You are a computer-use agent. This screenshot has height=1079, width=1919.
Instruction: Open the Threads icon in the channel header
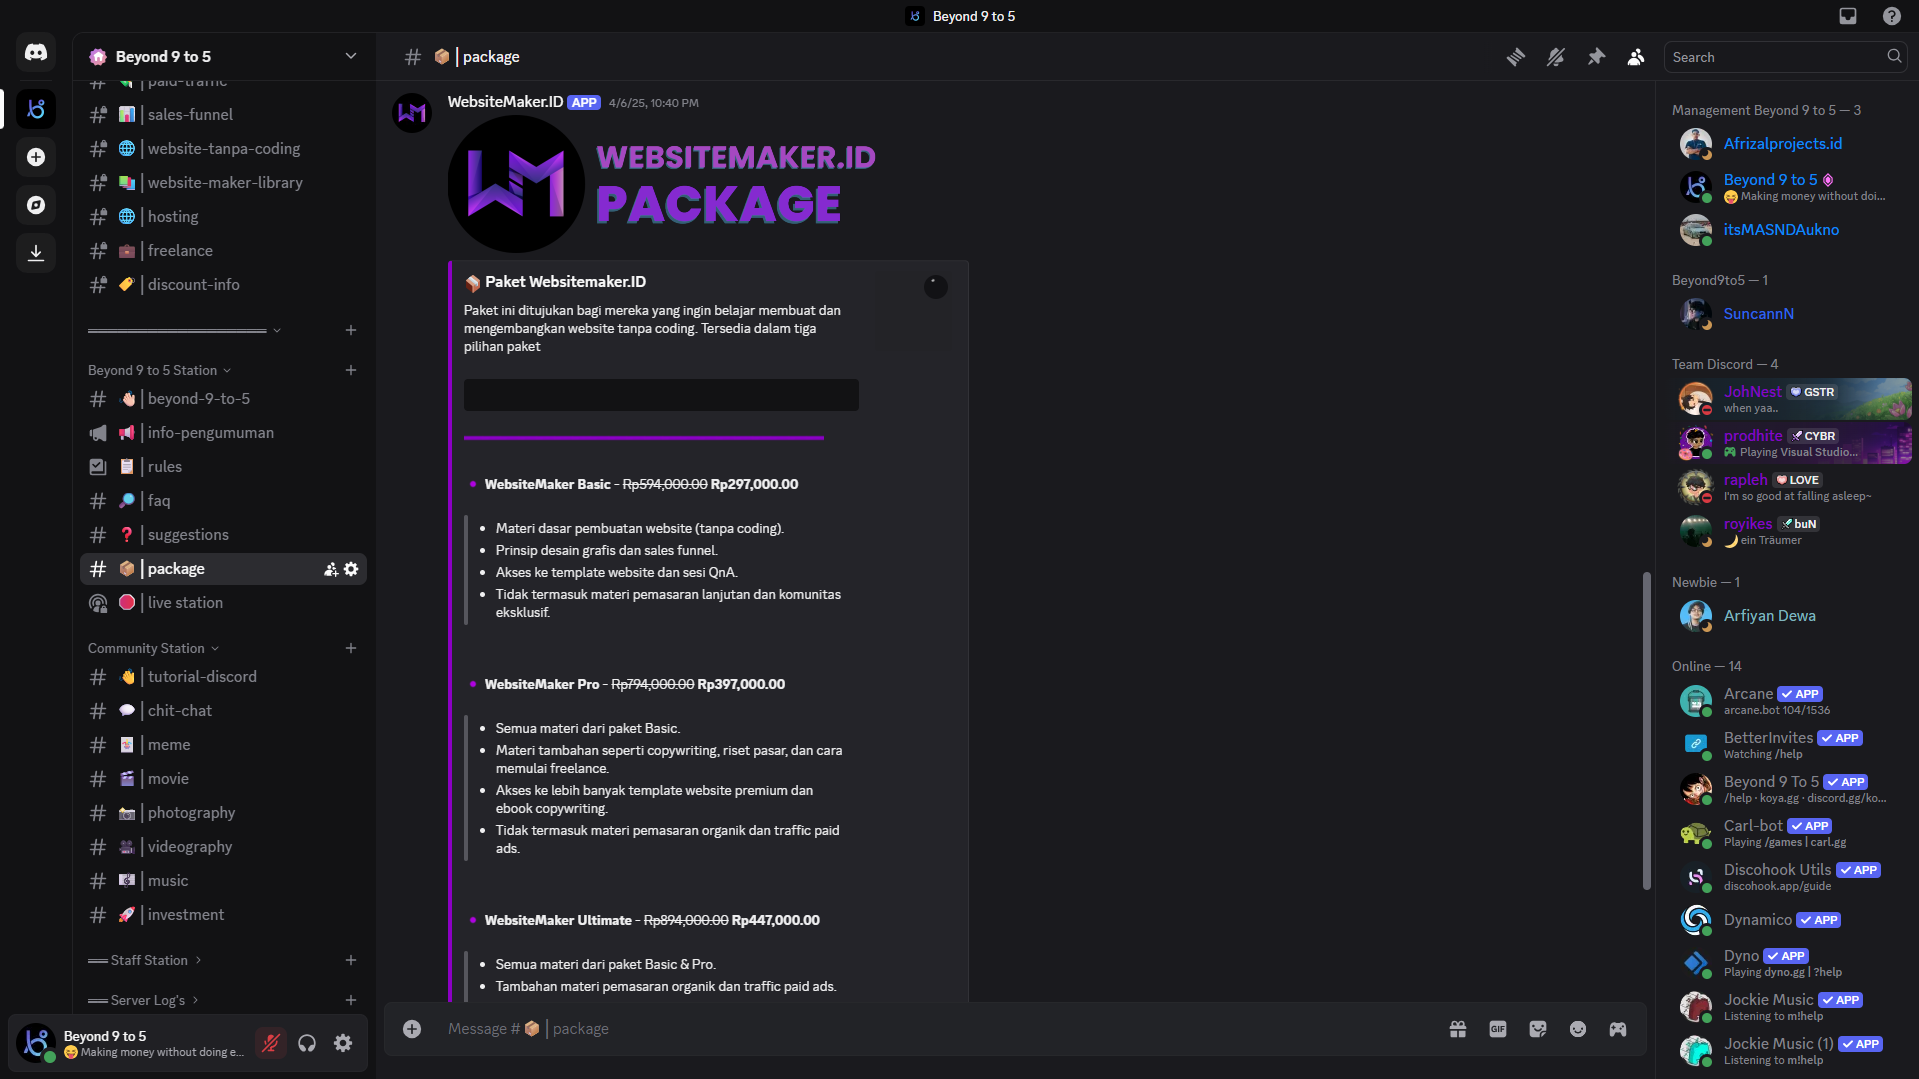1516,57
